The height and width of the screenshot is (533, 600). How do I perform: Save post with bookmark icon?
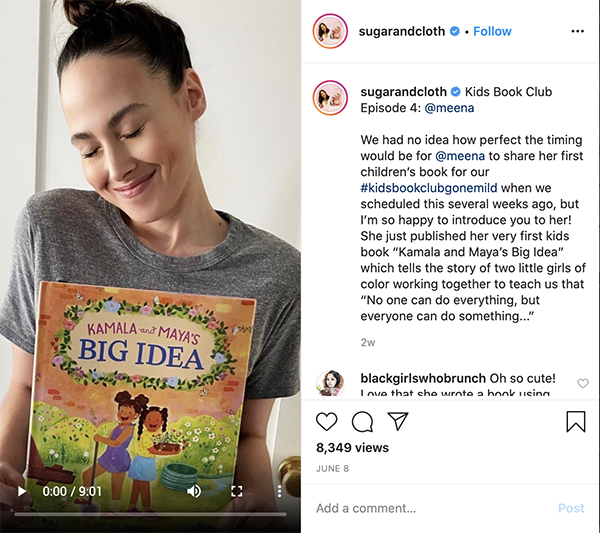click(x=576, y=422)
